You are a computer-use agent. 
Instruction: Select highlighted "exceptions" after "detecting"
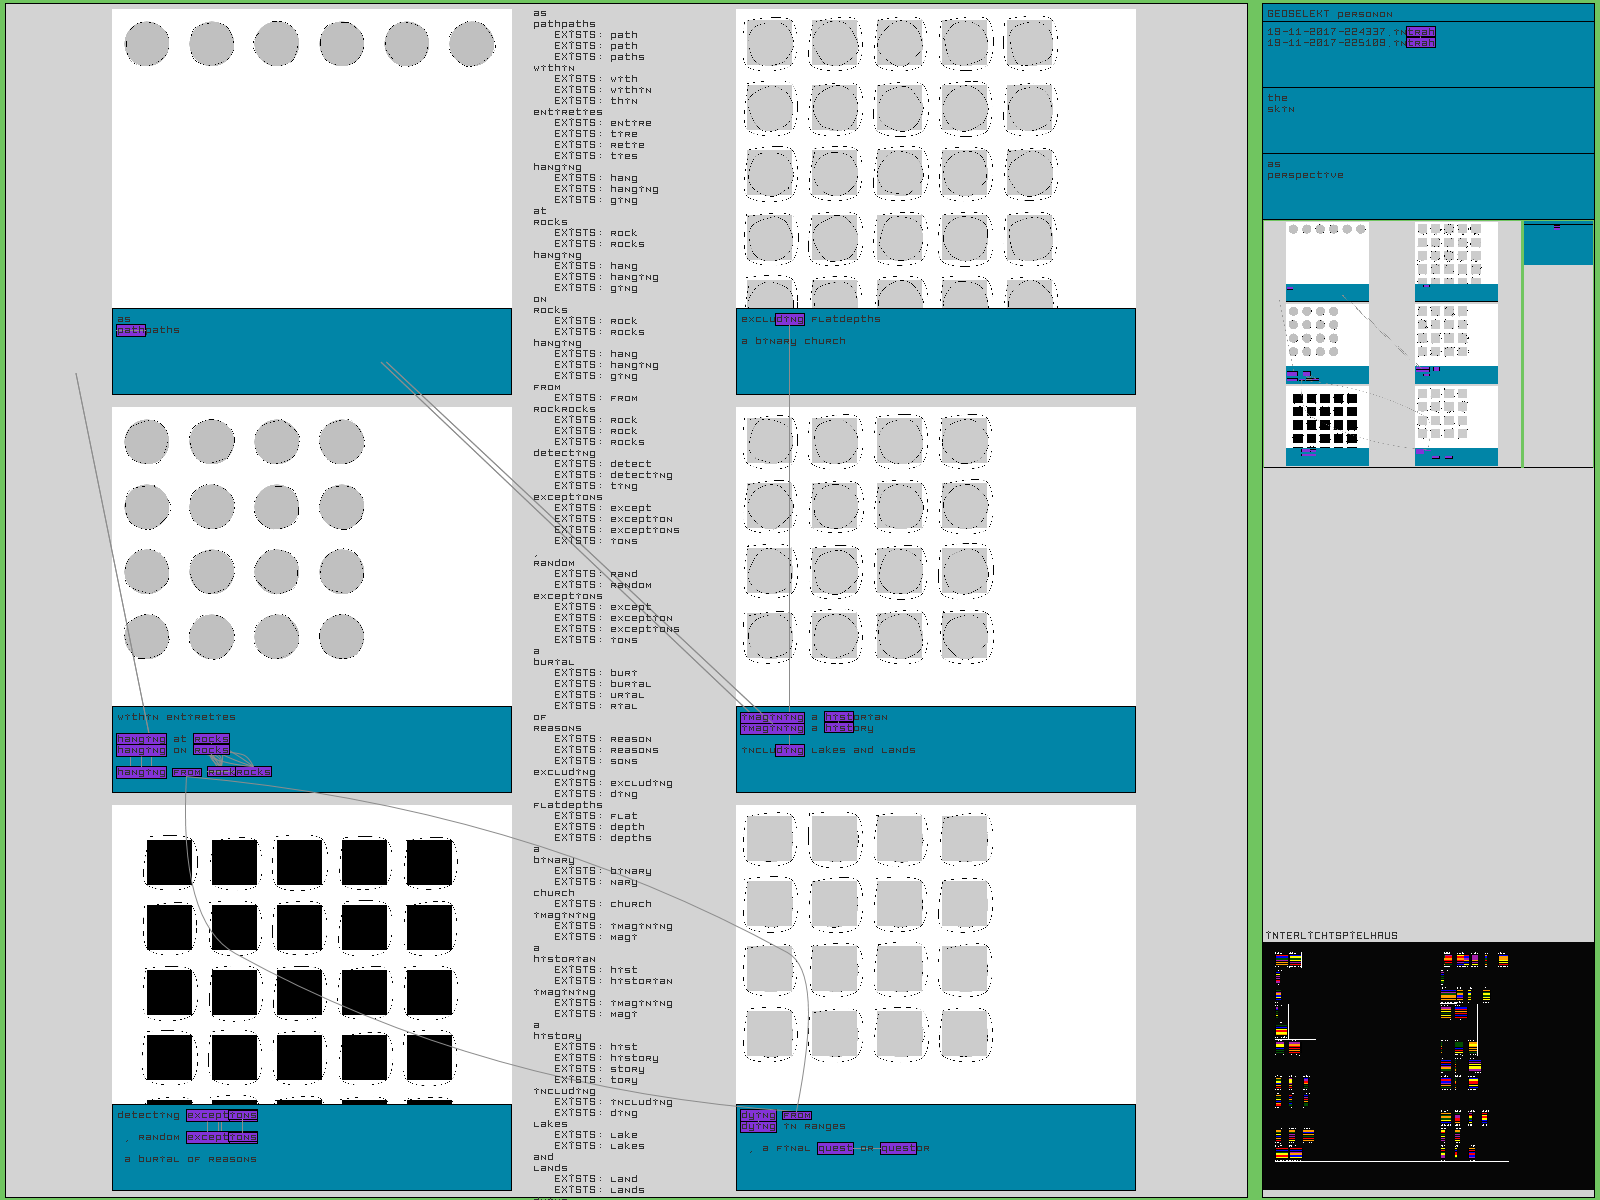[x=221, y=1115]
